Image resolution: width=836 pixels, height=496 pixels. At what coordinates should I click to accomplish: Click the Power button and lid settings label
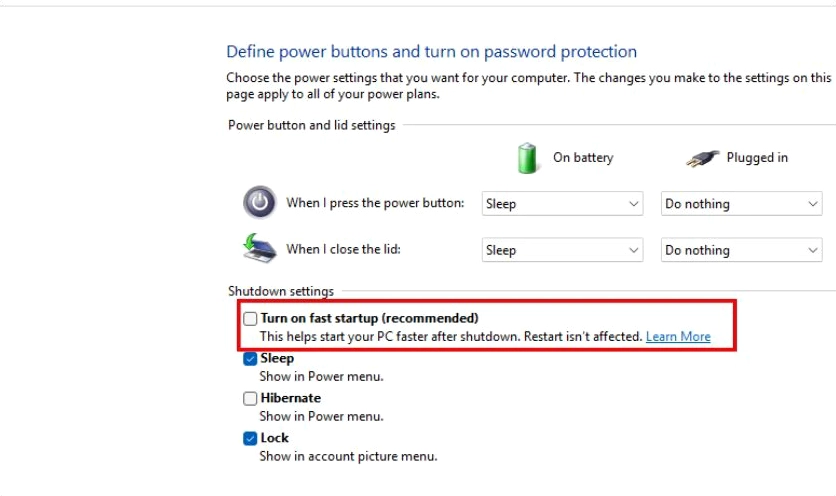(312, 125)
